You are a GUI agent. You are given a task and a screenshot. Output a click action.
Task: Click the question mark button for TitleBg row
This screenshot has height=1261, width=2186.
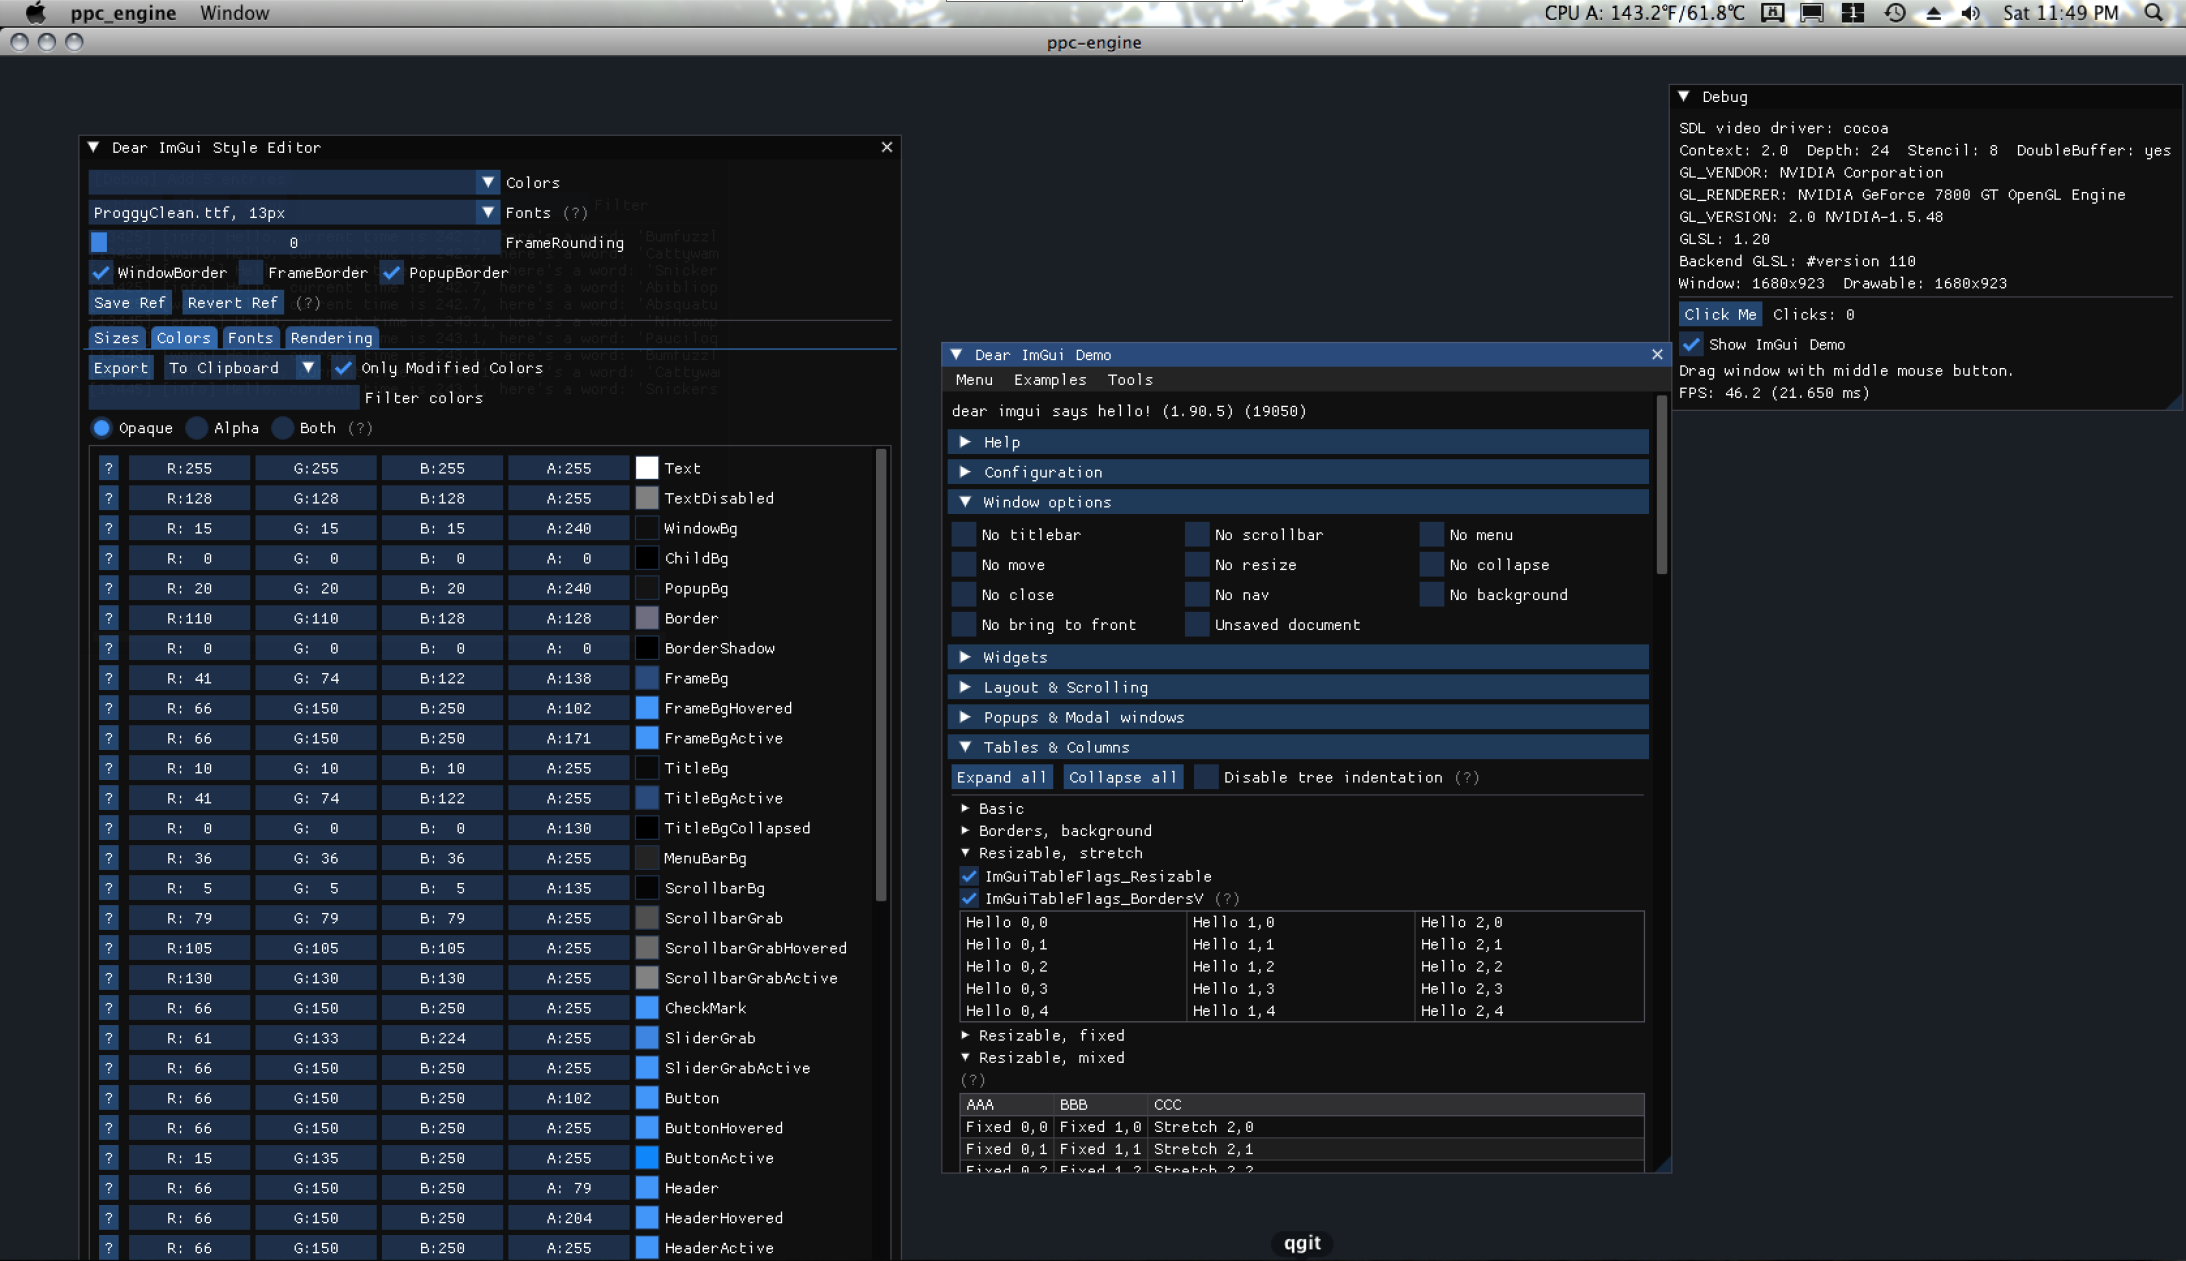[x=109, y=768]
